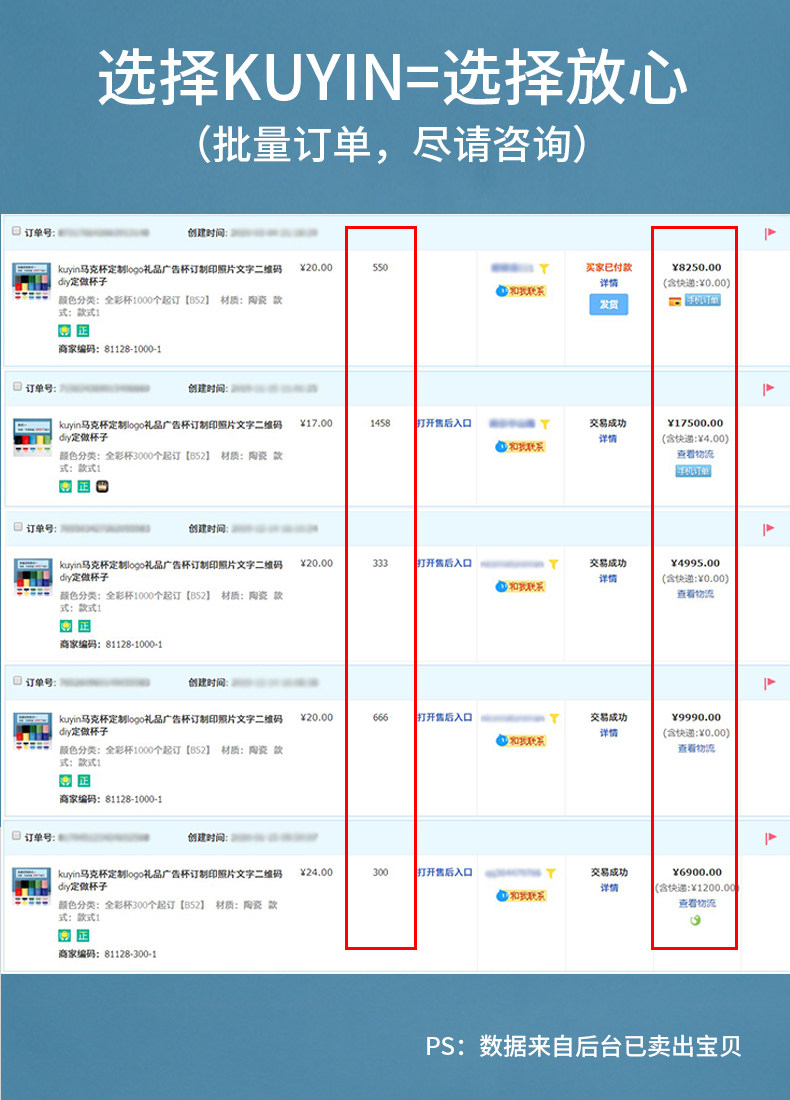The width and height of the screenshot is (790, 1100).
Task: Open 详情 for the ¥9990.00 order
Action: click(608, 733)
